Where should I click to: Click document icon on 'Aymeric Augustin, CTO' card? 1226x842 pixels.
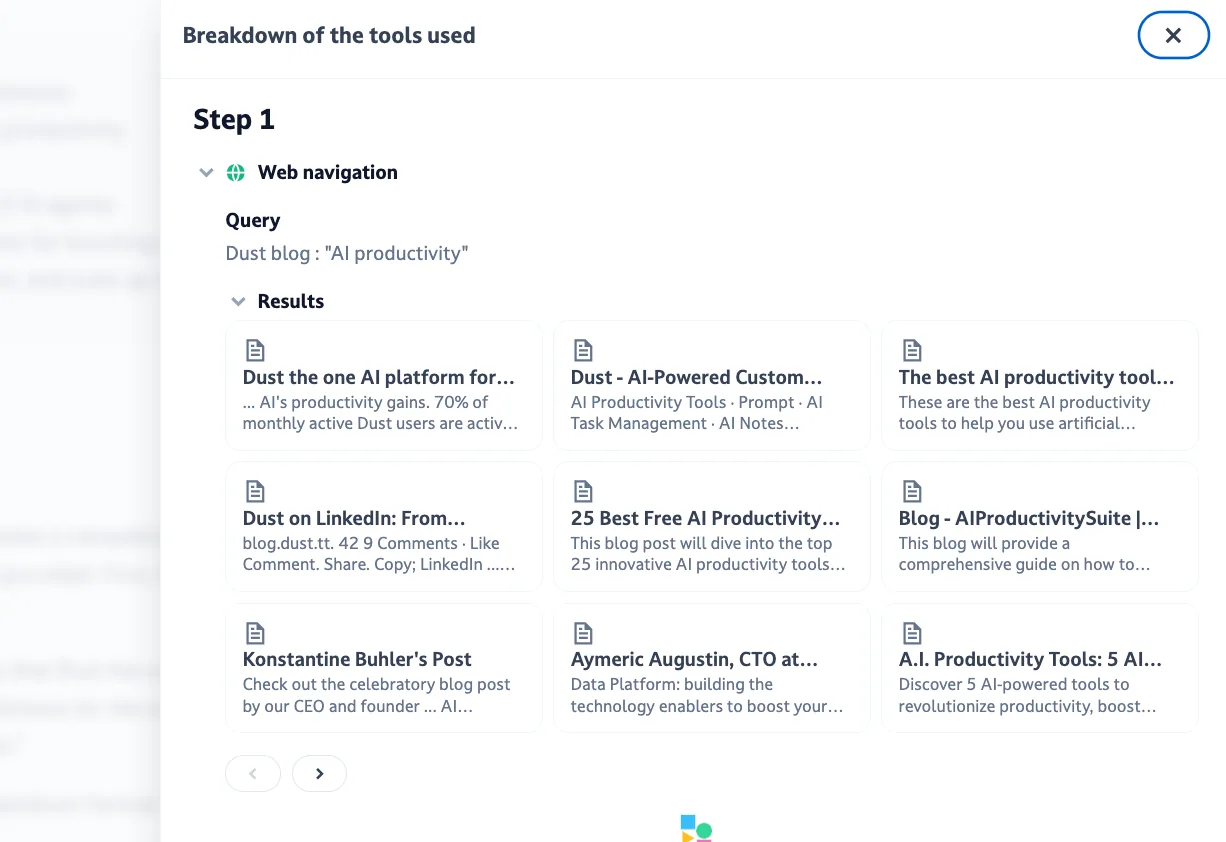pyautogui.click(x=583, y=633)
